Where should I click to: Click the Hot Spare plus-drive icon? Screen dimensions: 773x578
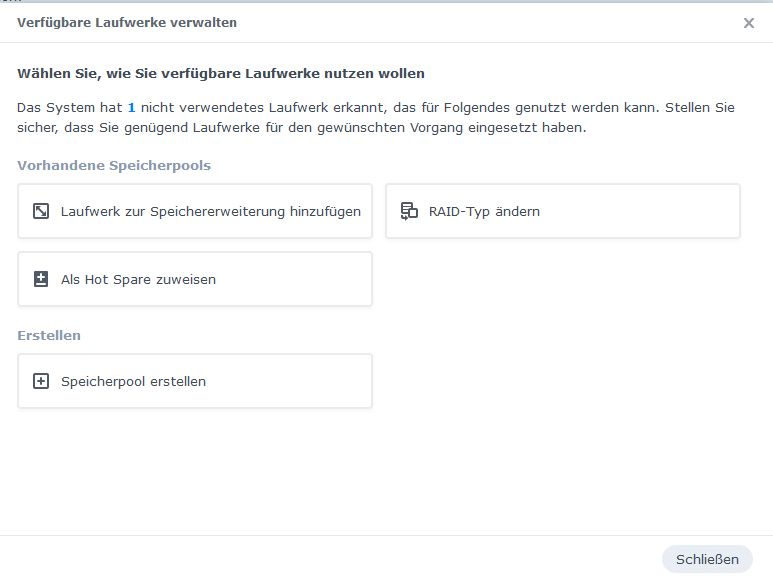(41, 279)
